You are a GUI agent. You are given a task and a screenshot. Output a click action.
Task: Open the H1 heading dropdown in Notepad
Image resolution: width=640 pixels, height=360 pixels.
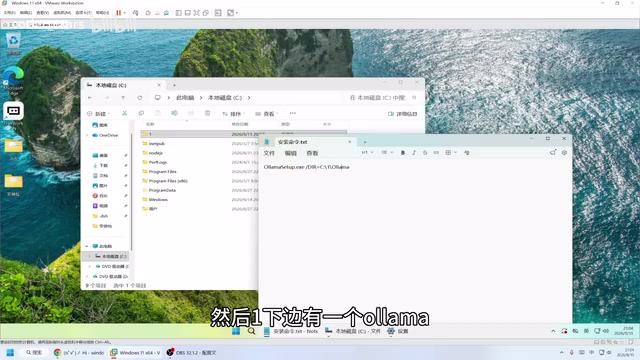click(x=367, y=152)
